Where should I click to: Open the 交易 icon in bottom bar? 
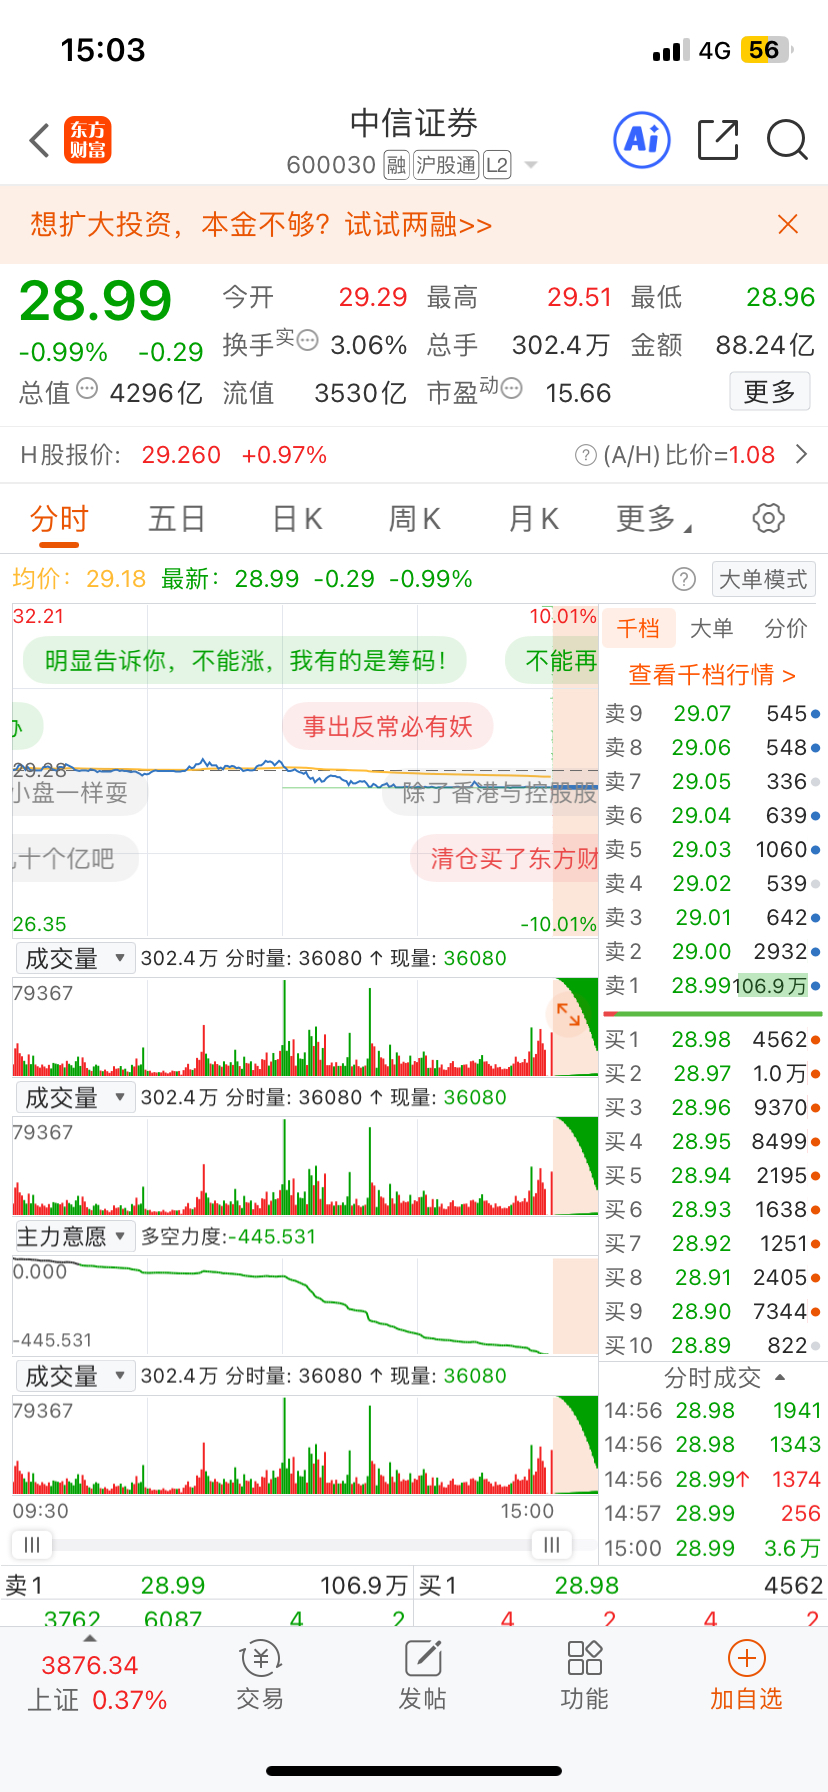click(260, 1659)
